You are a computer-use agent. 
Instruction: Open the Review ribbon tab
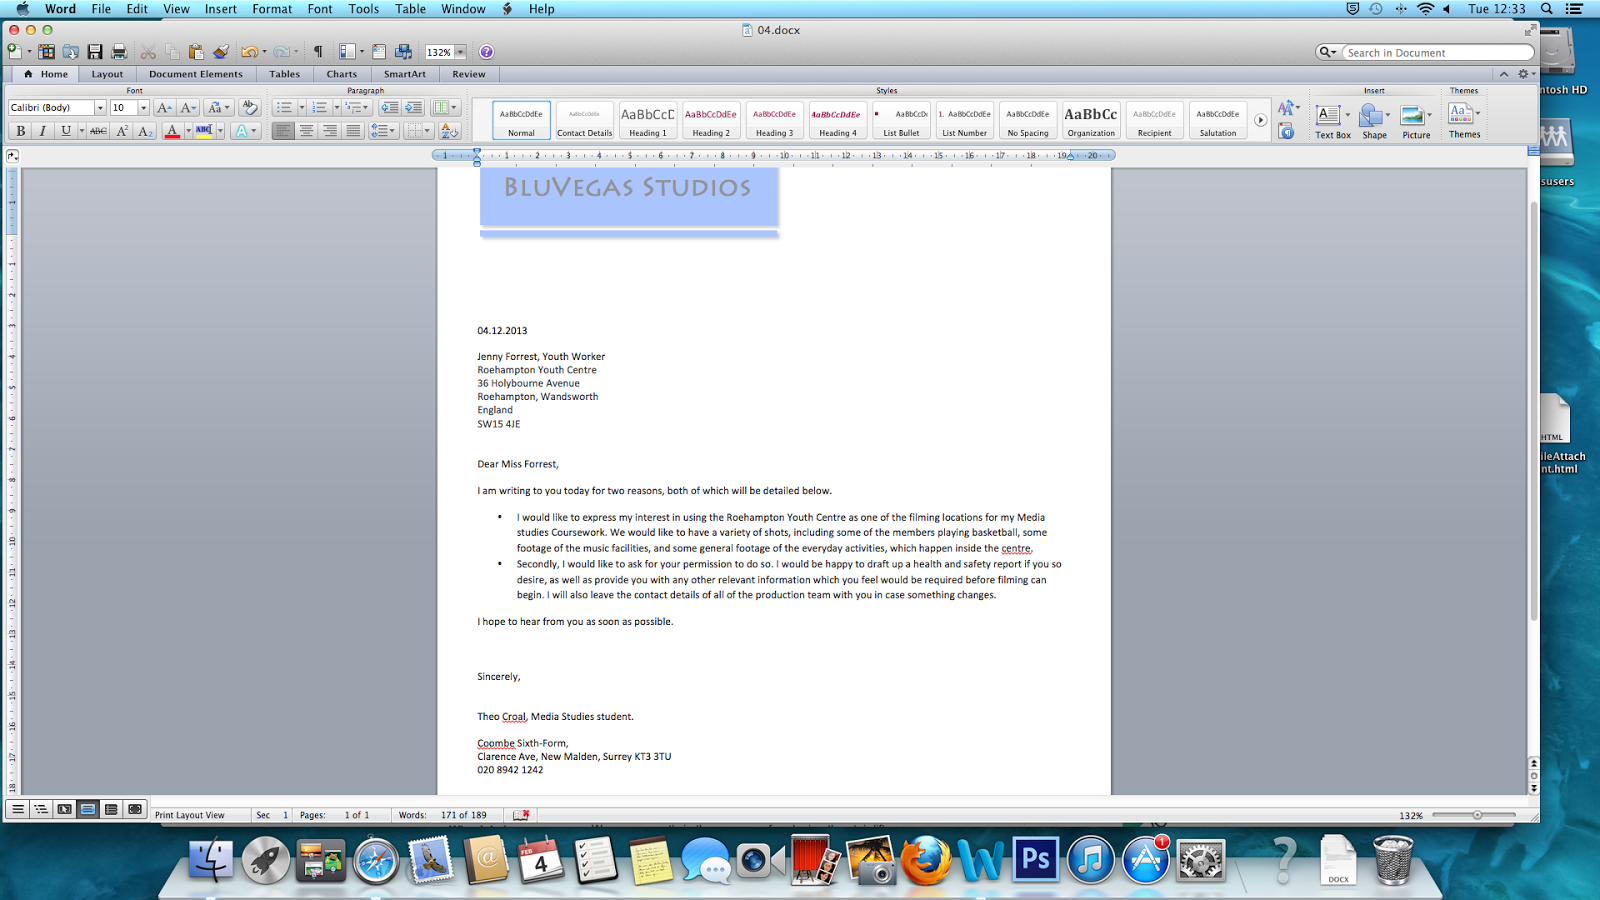coord(469,74)
